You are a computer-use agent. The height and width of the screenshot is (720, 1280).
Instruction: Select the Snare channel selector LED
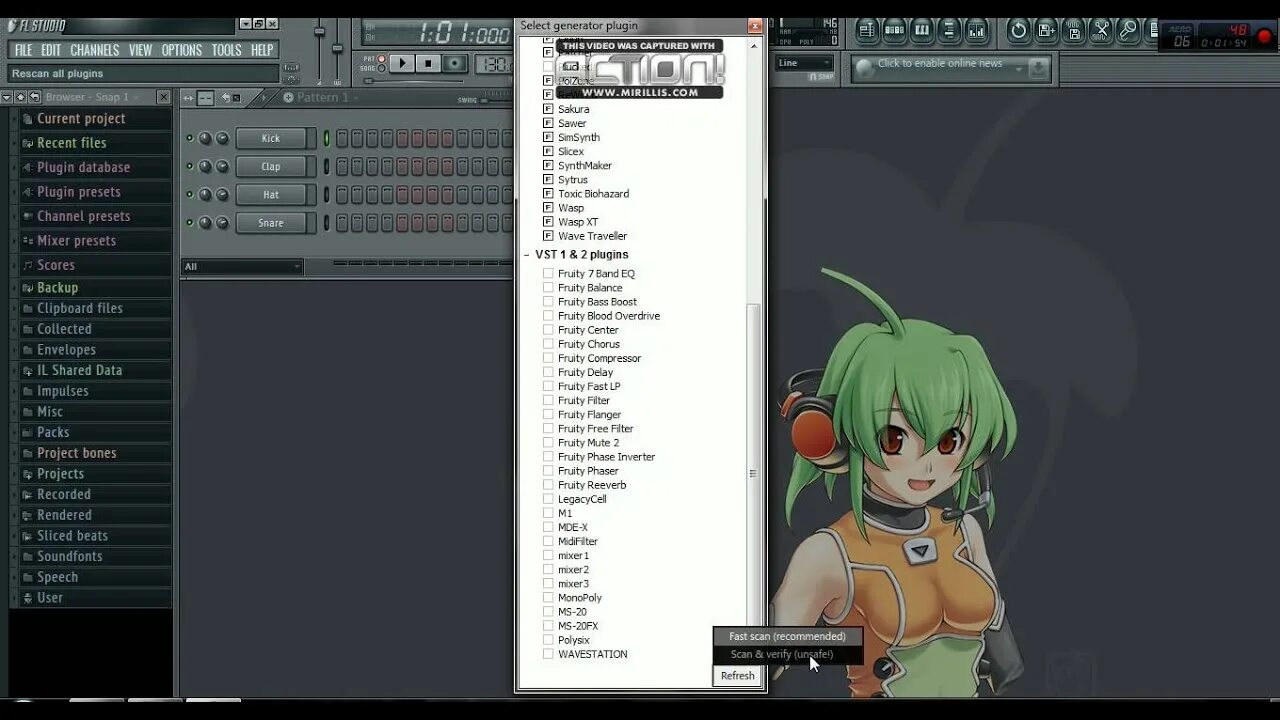(x=326, y=222)
